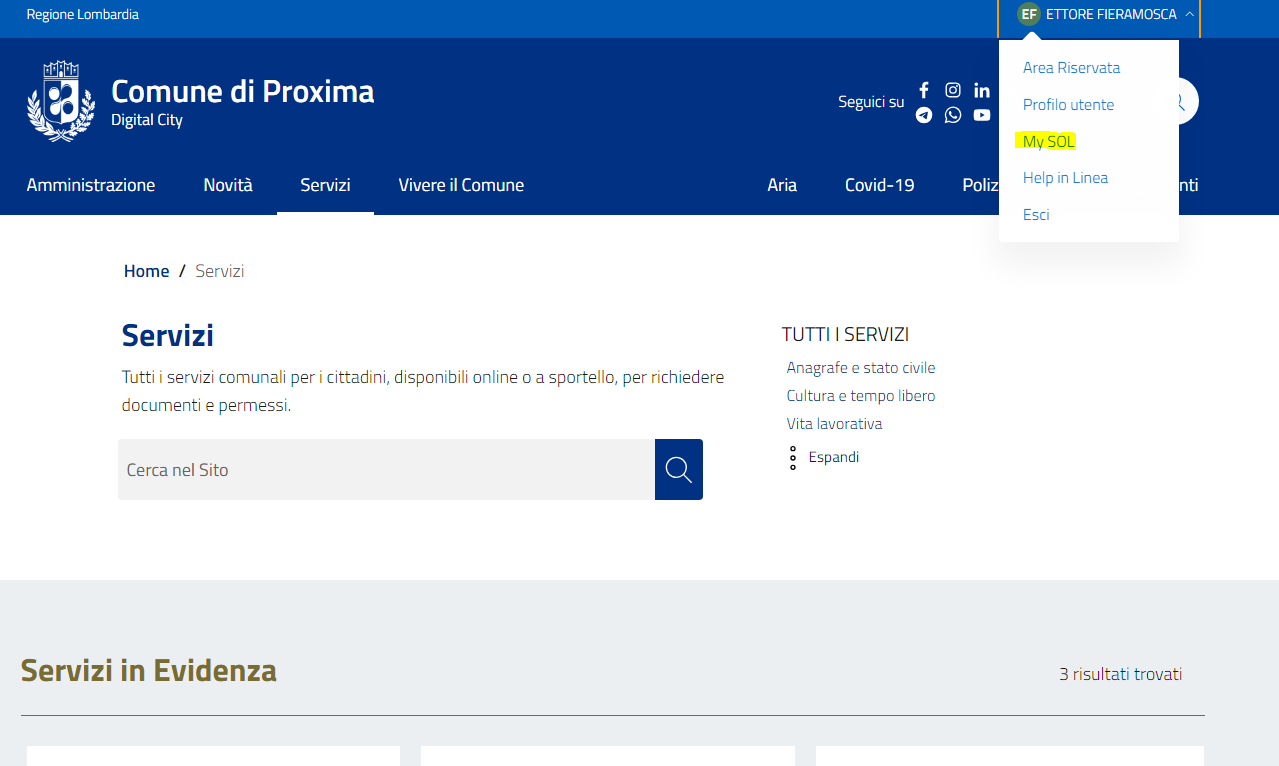Focus the Cerca nel Sito search field

(x=386, y=470)
